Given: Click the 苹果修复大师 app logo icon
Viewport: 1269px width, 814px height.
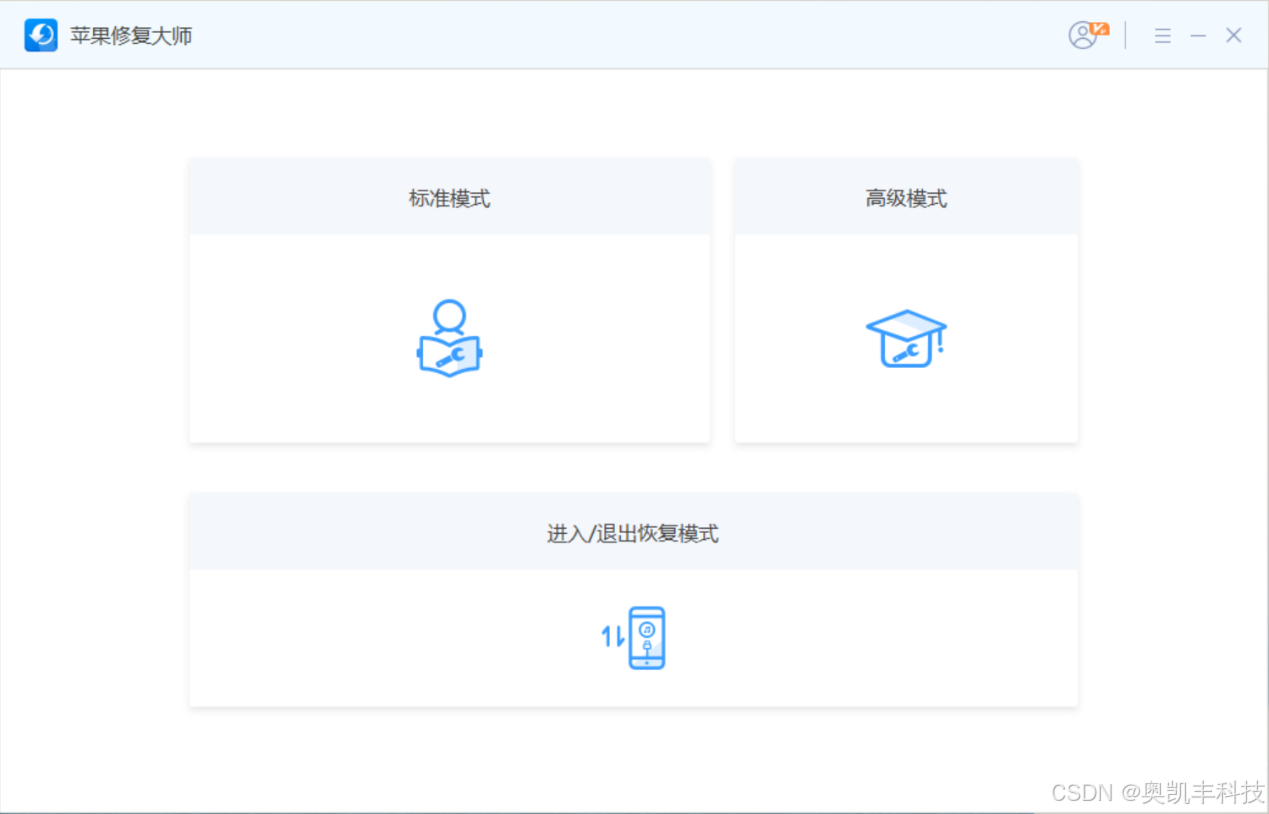Looking at the screenshot, I should [x=41, y=36].
